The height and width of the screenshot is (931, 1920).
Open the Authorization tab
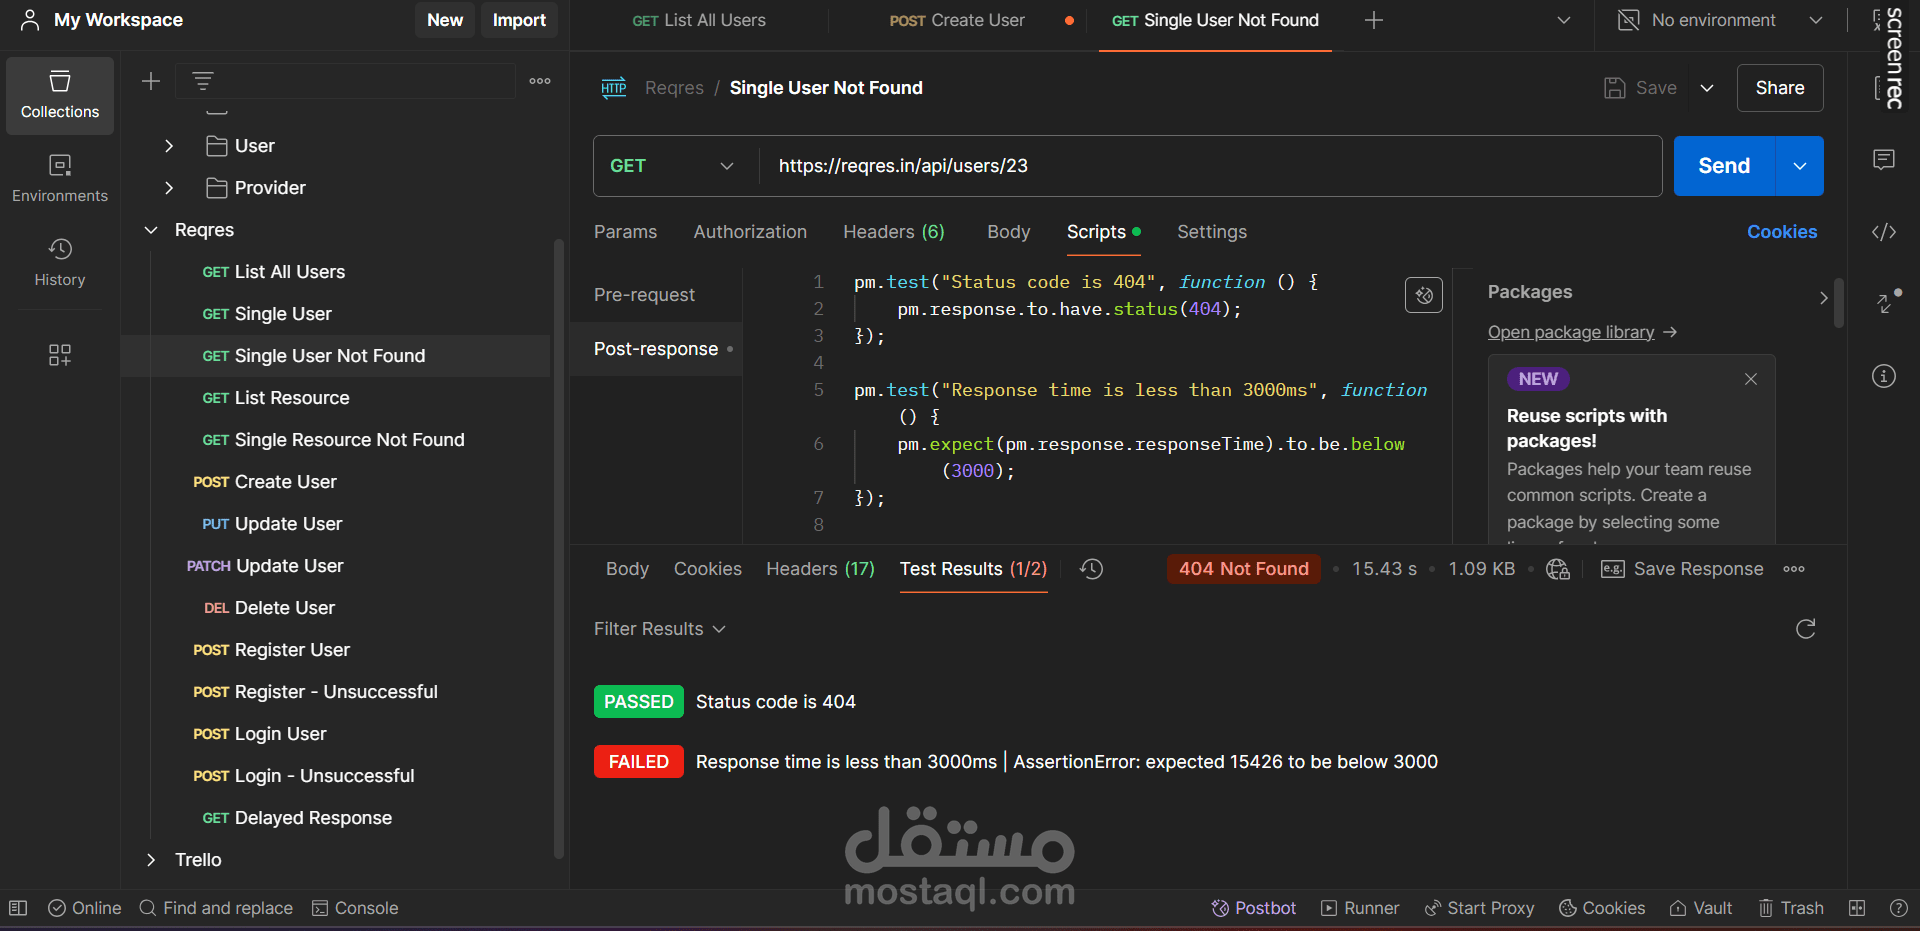(750, 232)
